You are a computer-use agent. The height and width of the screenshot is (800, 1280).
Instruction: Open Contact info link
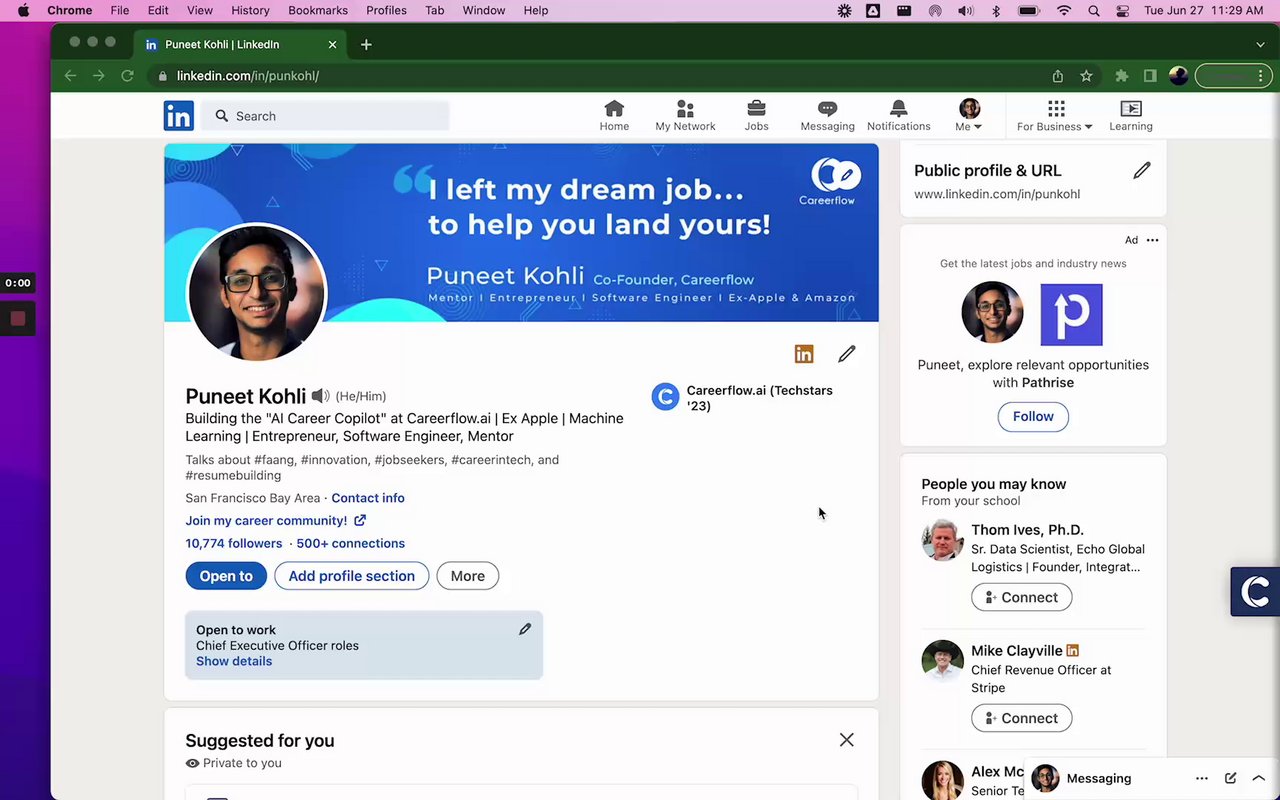pos(368,498)
